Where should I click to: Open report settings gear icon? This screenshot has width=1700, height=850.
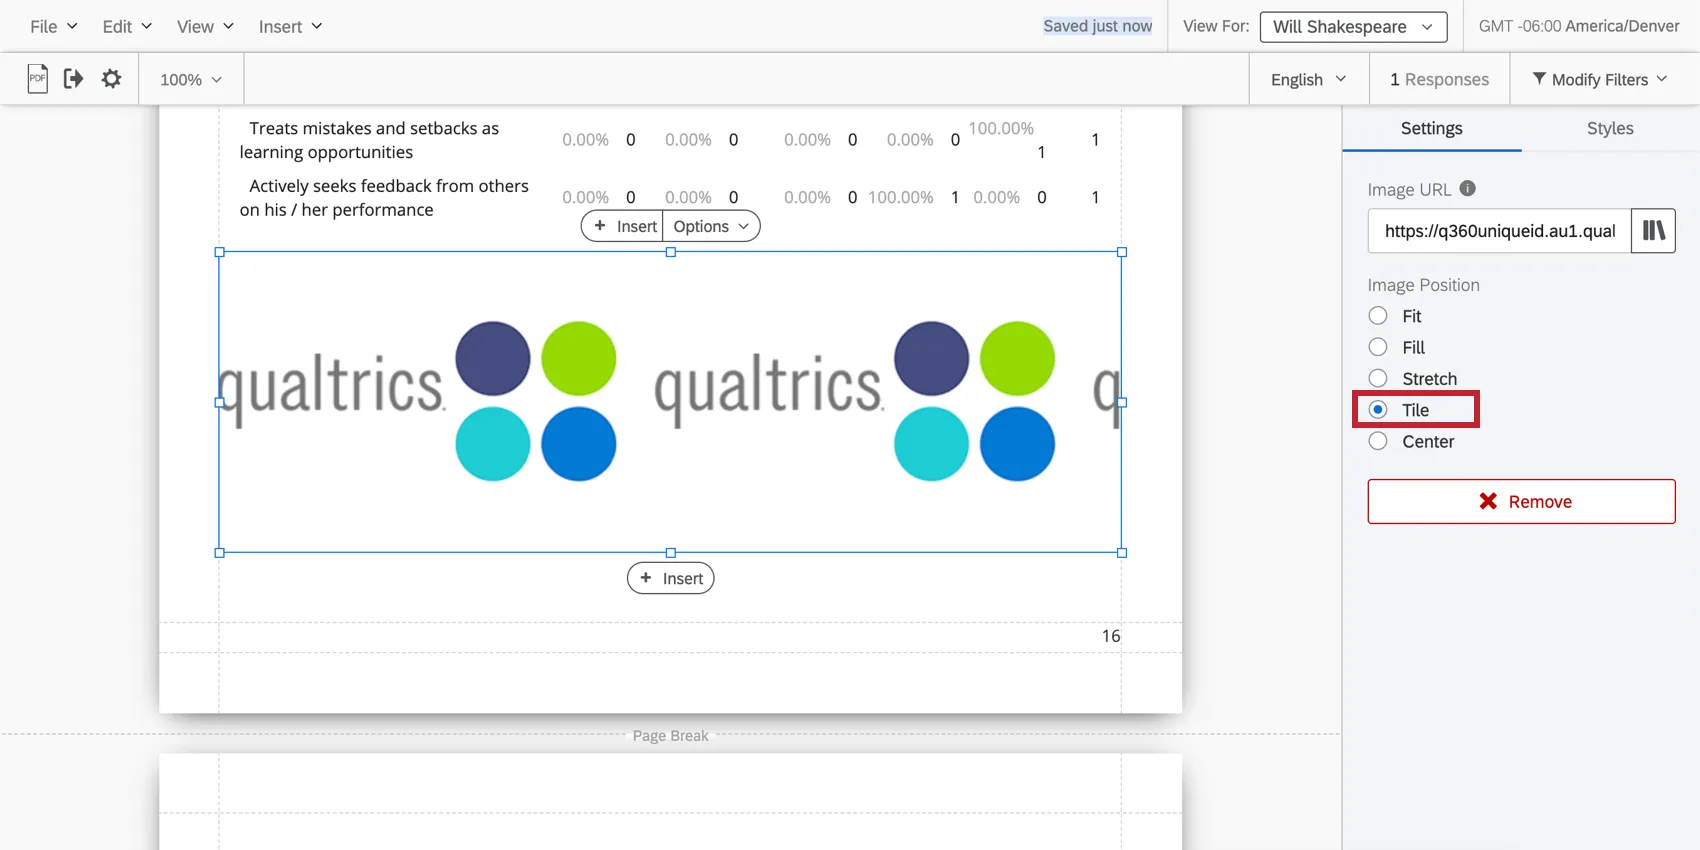point(111,79)
